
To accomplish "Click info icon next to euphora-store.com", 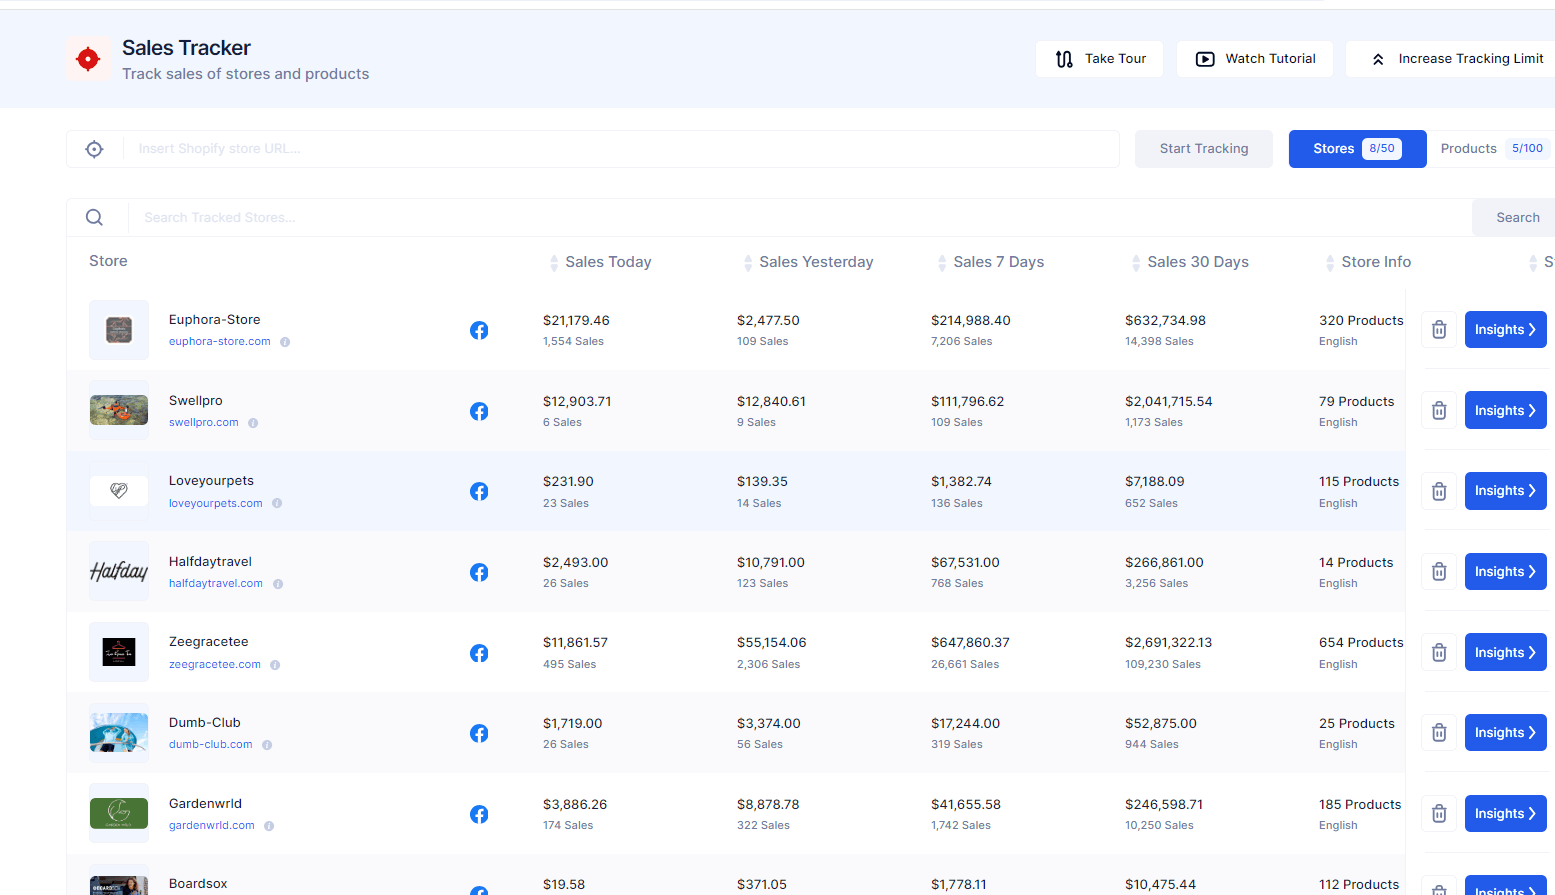I will (x=285, y=342).
